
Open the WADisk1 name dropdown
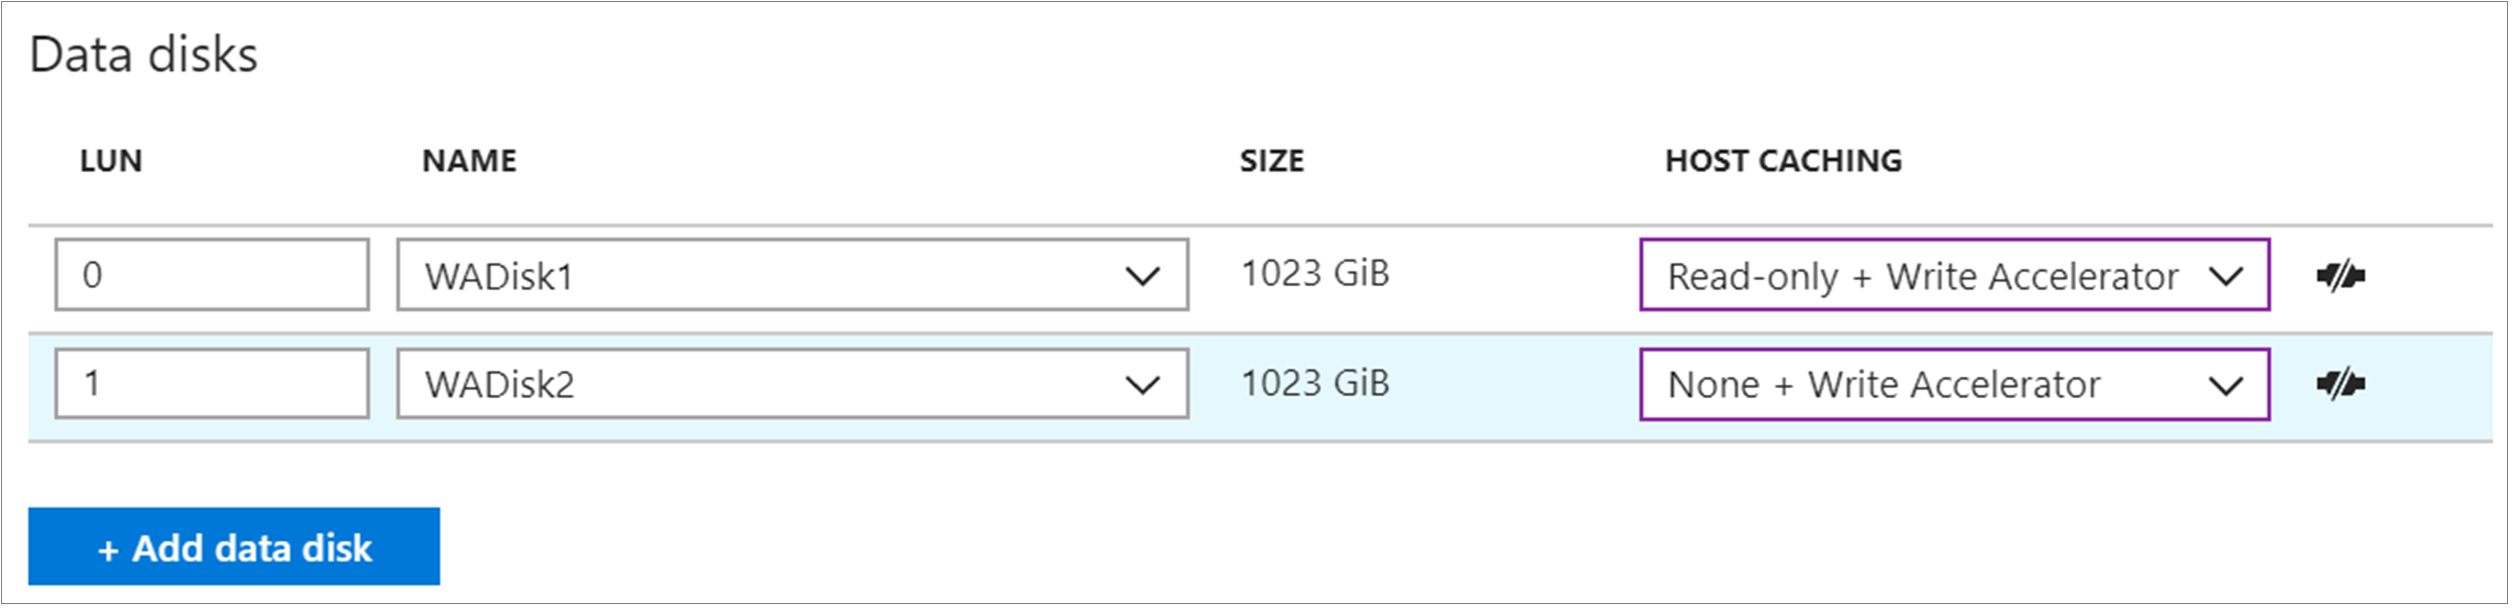pyautogui.click(x=791, y=275)
